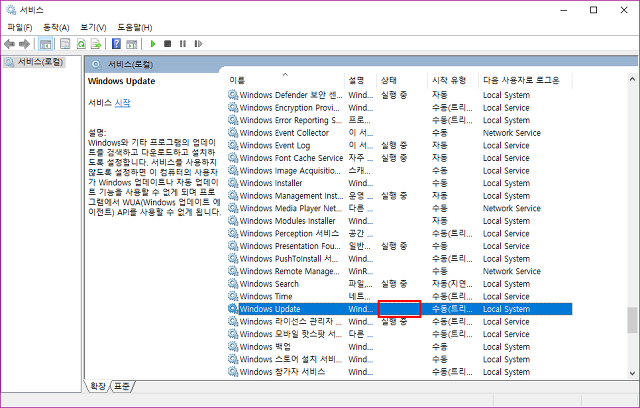Click the green Refresh toolbar icon
Screen dimensions: 640x408
pos(81,44)
